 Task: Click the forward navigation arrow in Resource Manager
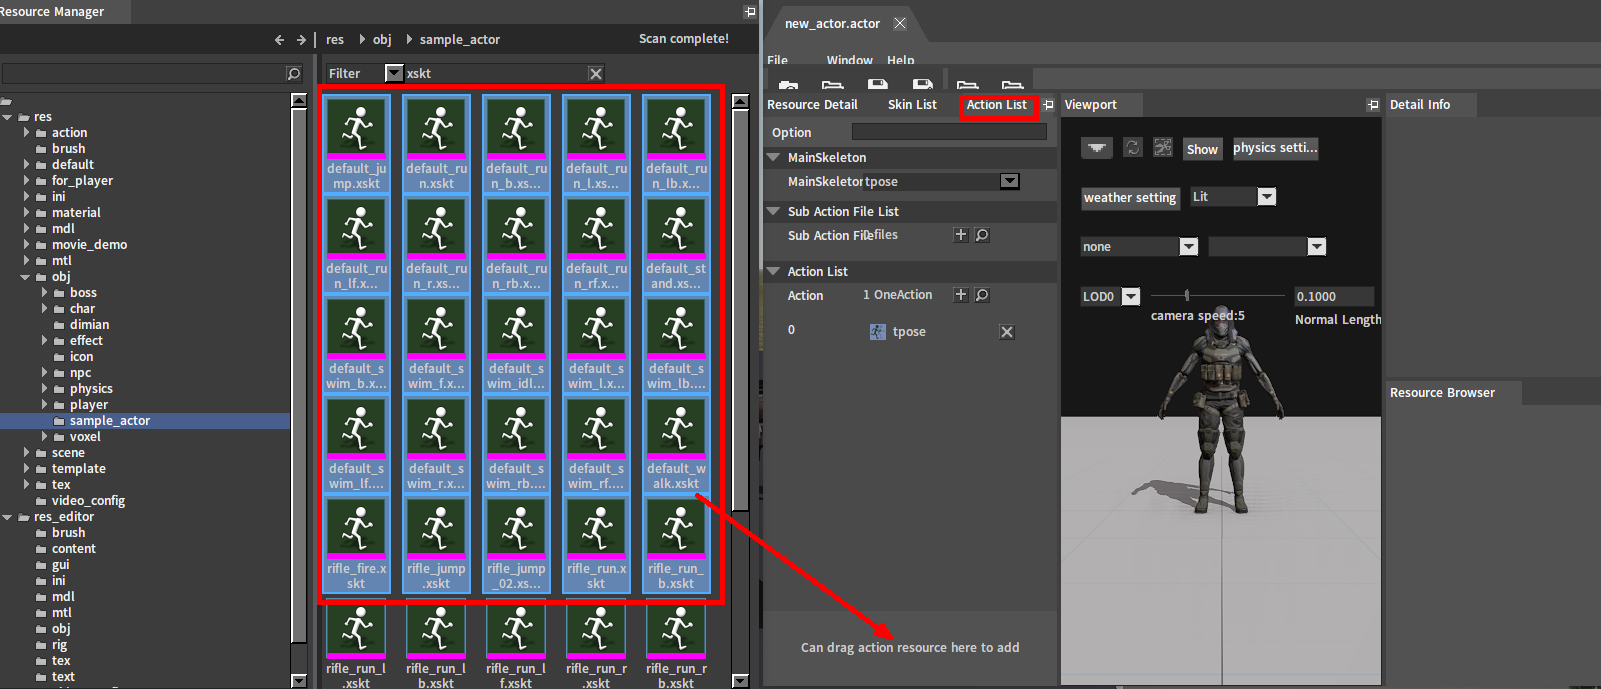301,40
